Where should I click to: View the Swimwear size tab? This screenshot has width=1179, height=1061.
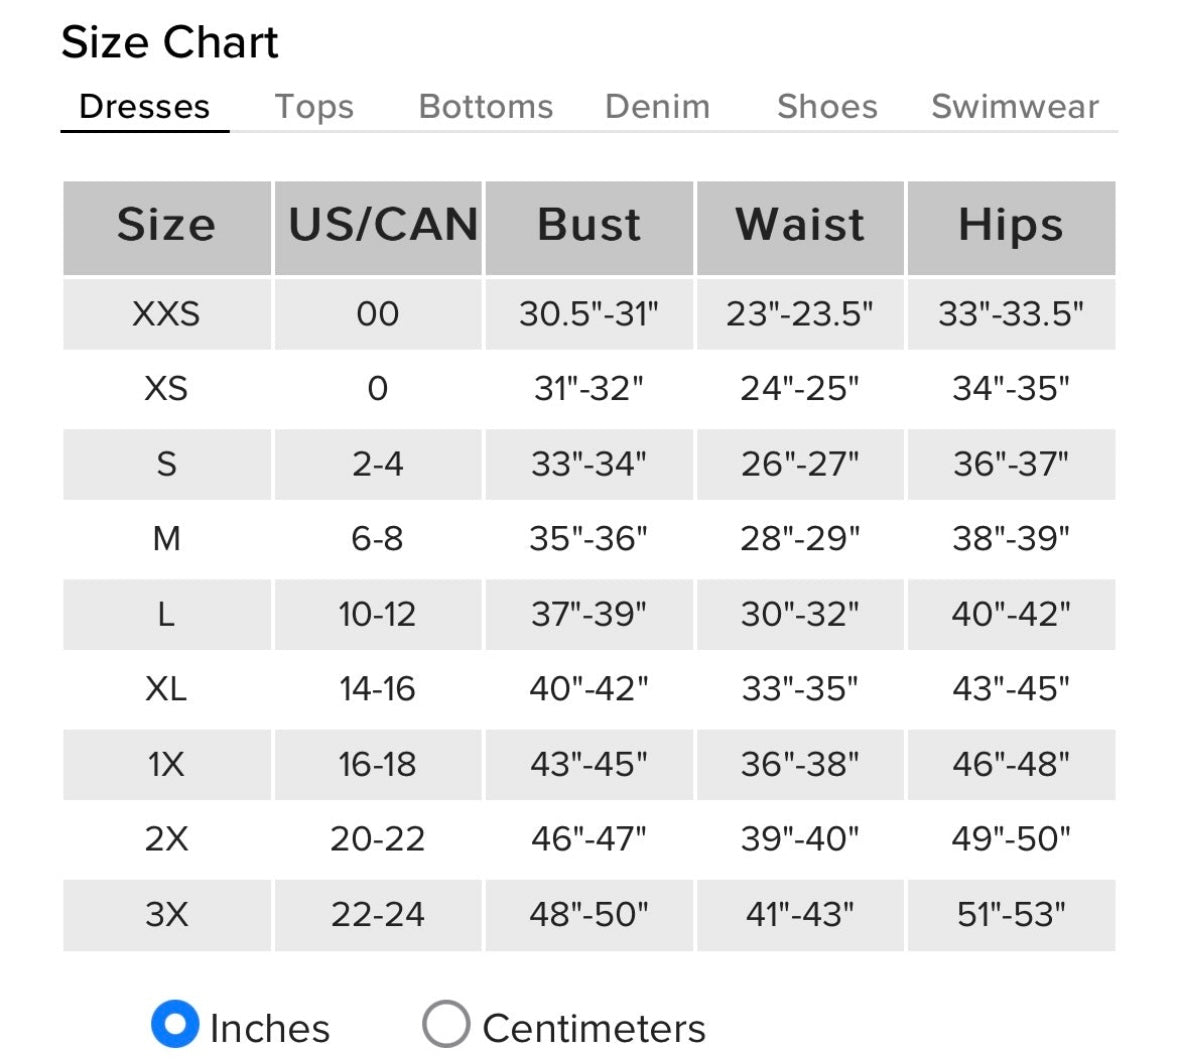1014,107
